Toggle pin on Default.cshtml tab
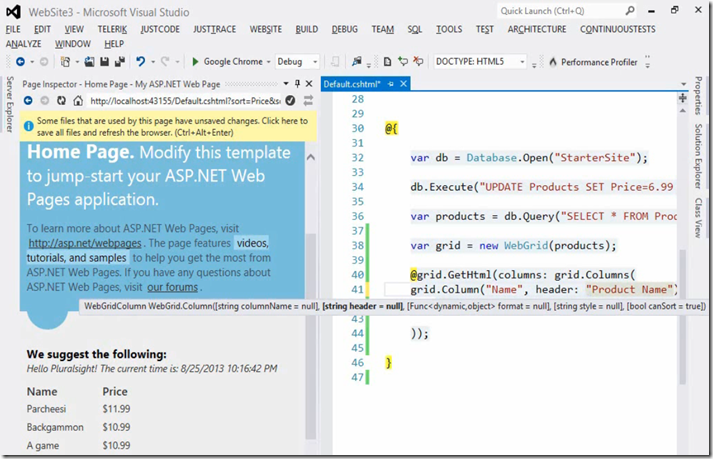Screen dimensions: 713x459 391,84
